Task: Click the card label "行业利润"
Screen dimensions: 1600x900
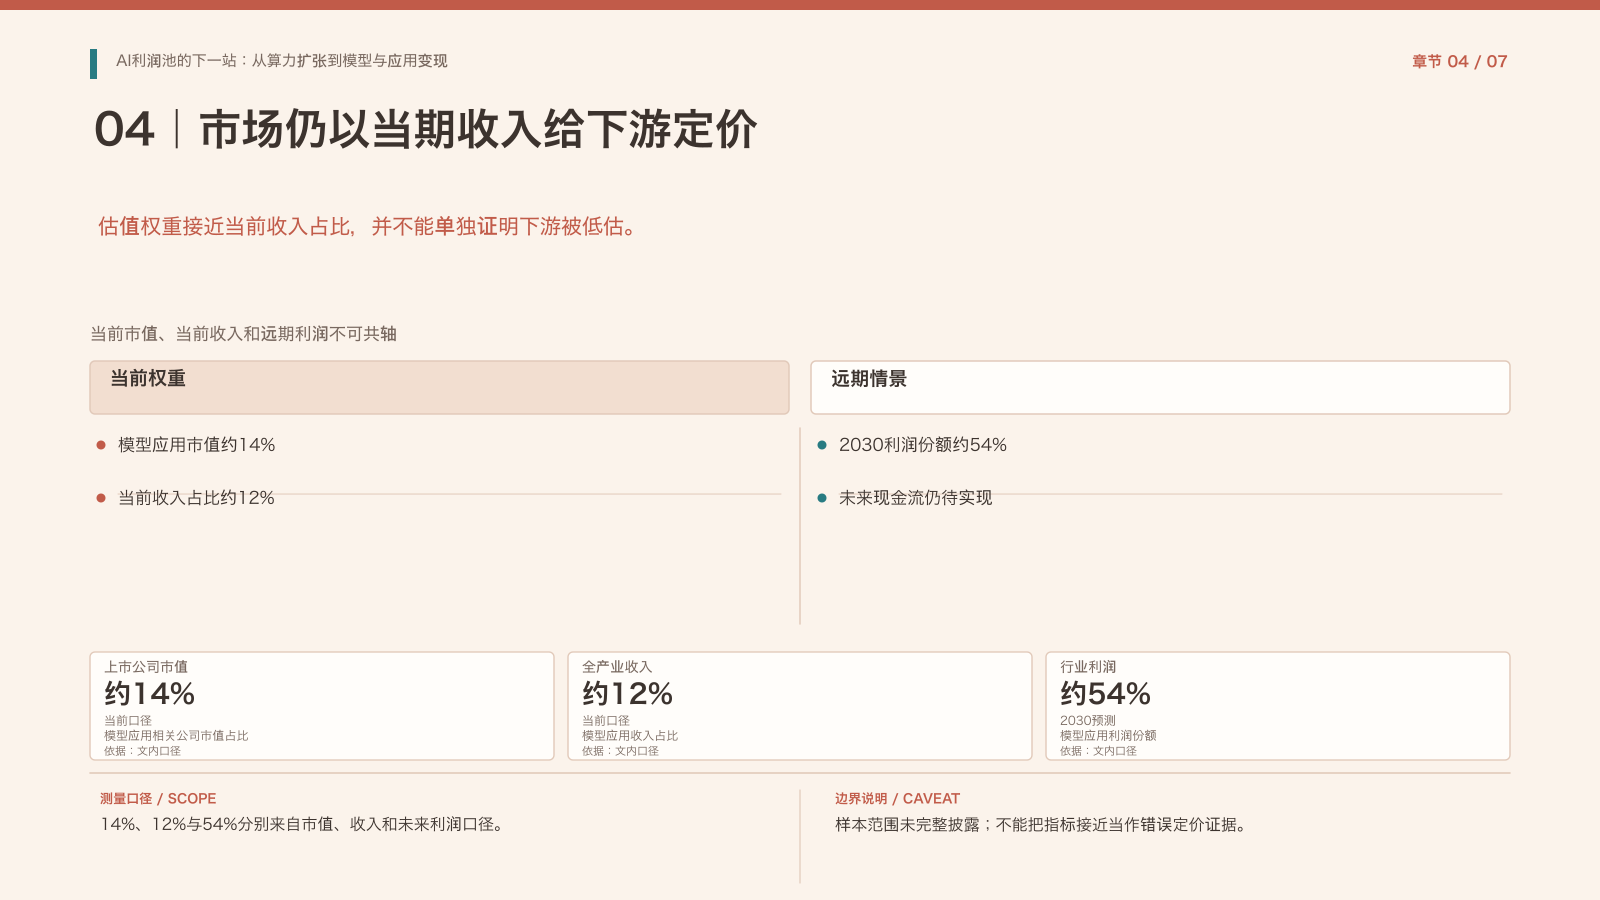Action: click(x=1088, y=667)
